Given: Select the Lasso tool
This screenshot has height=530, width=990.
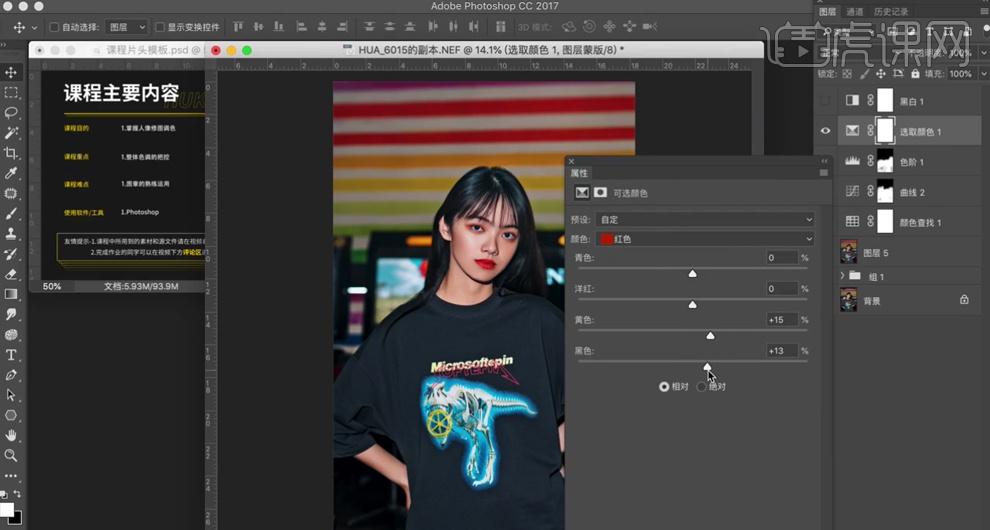Looking at the screenshot, I should click(11, 113).
